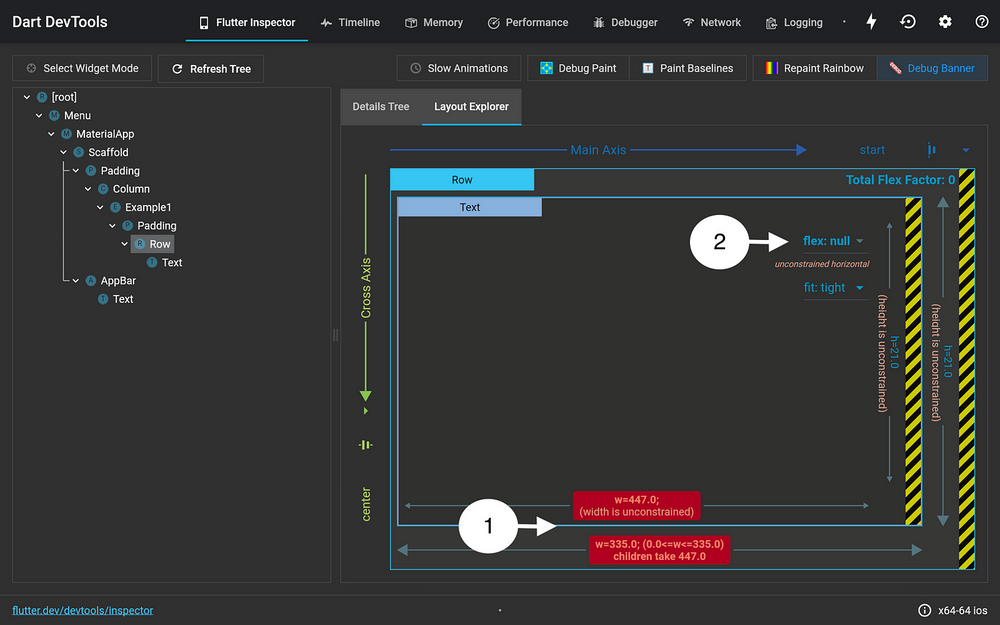
Task: Collapse the Scaffold tree node
Action: (63, 151)
